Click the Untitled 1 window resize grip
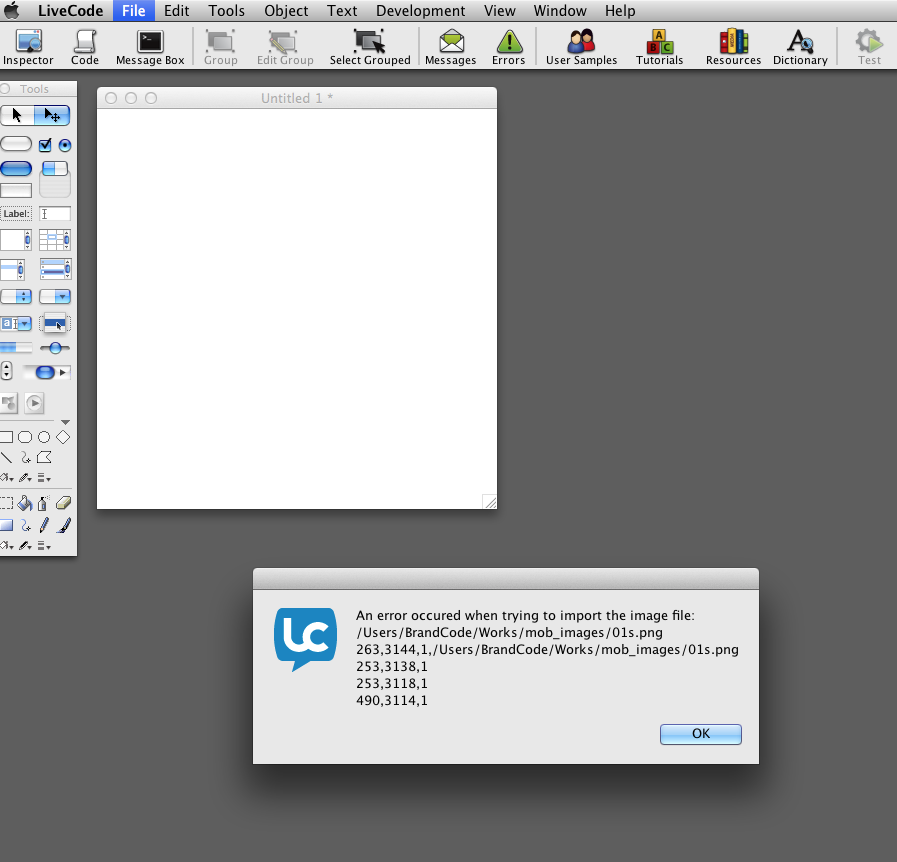The width and height of the screenshot is (897, 862). pyautogui.click(x=490, y=502)
